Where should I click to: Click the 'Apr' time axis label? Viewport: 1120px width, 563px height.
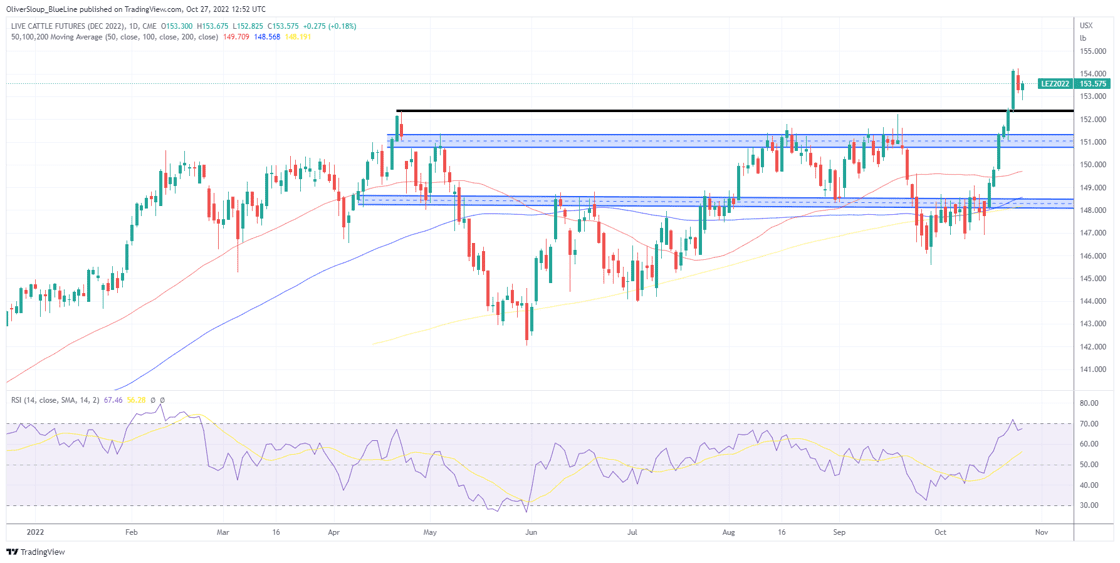coord(334,533)
